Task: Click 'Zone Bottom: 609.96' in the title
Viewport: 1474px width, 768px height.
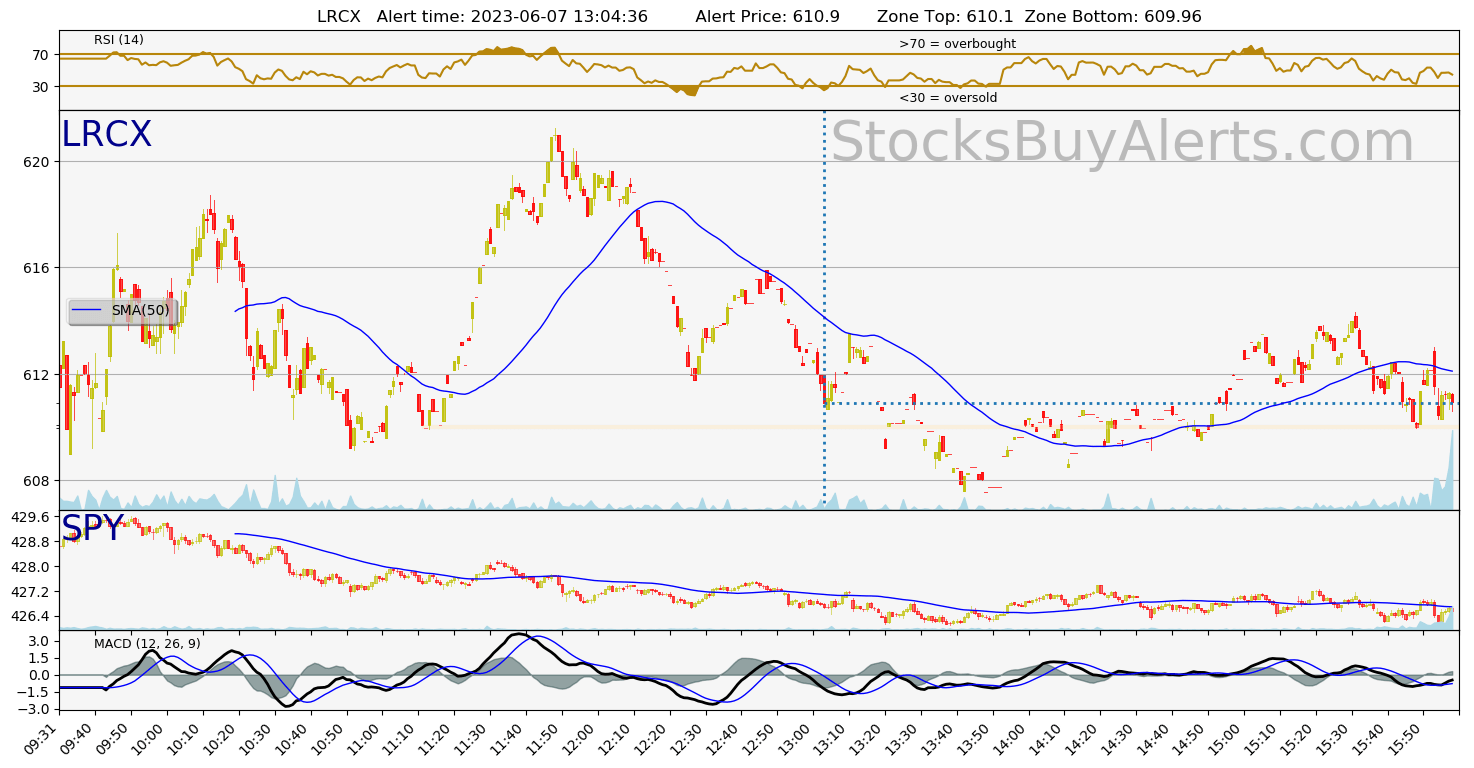Action: 1111,17
